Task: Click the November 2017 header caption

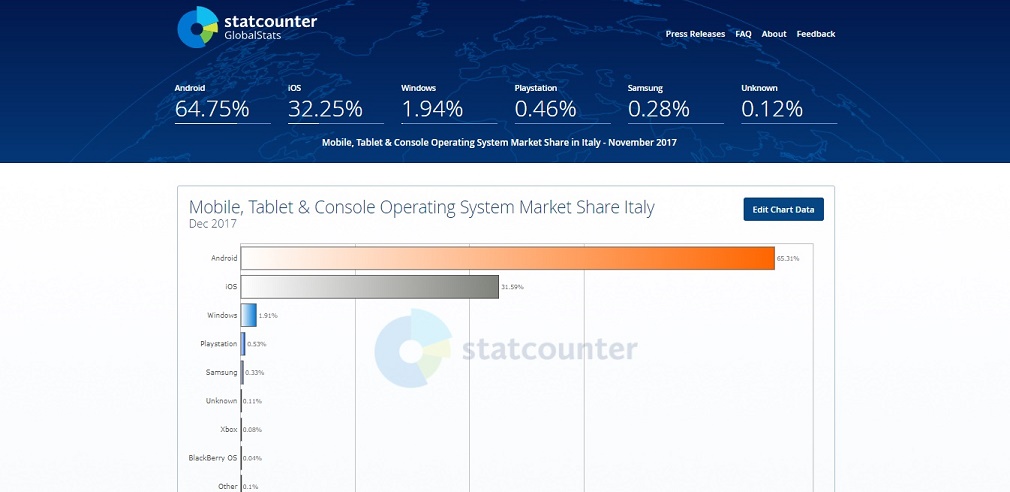Action: point(499,142)
